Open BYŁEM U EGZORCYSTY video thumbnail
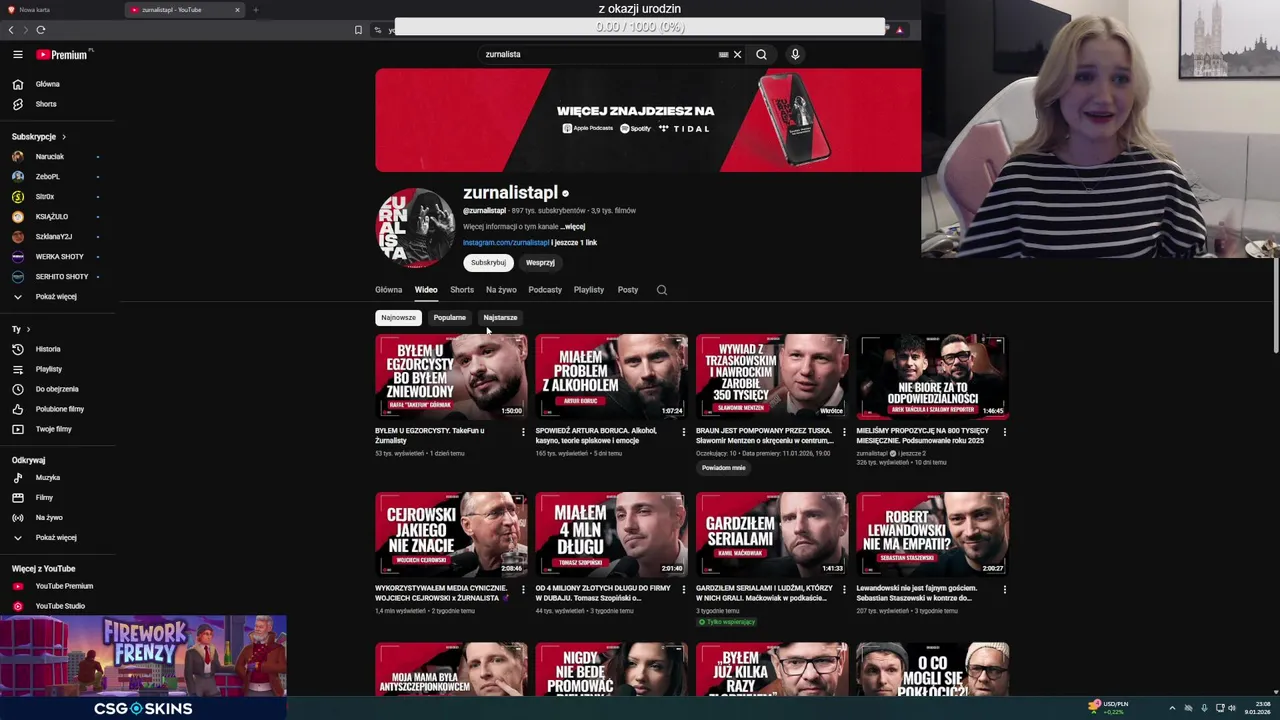 coord(451,377)
